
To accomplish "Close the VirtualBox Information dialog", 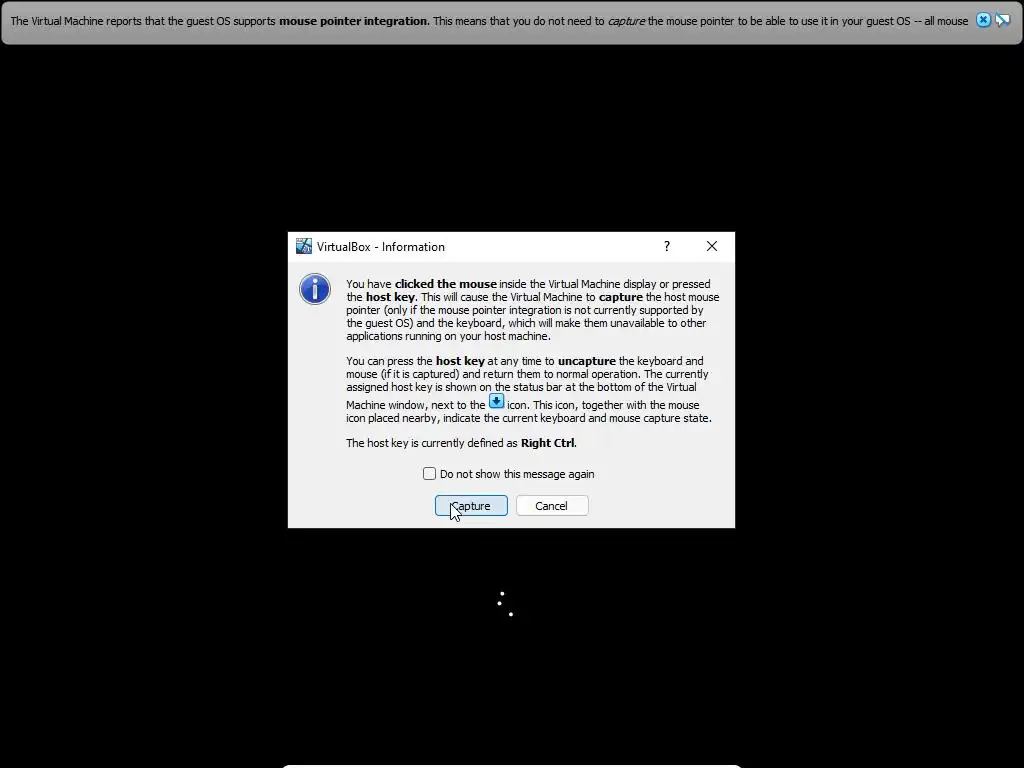I will (x=712, y=246).
